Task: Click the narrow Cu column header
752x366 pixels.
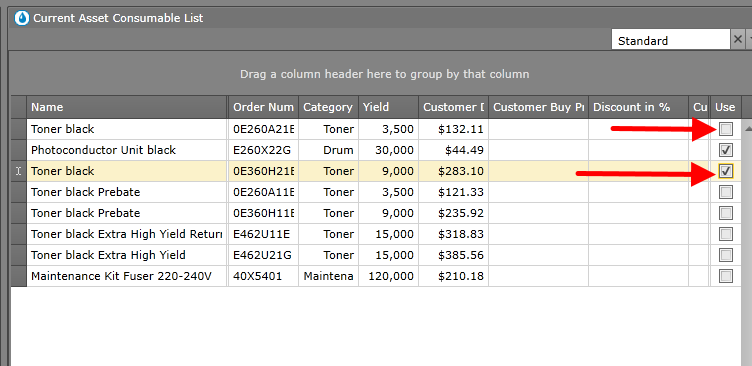Action: tap(699, 107)
